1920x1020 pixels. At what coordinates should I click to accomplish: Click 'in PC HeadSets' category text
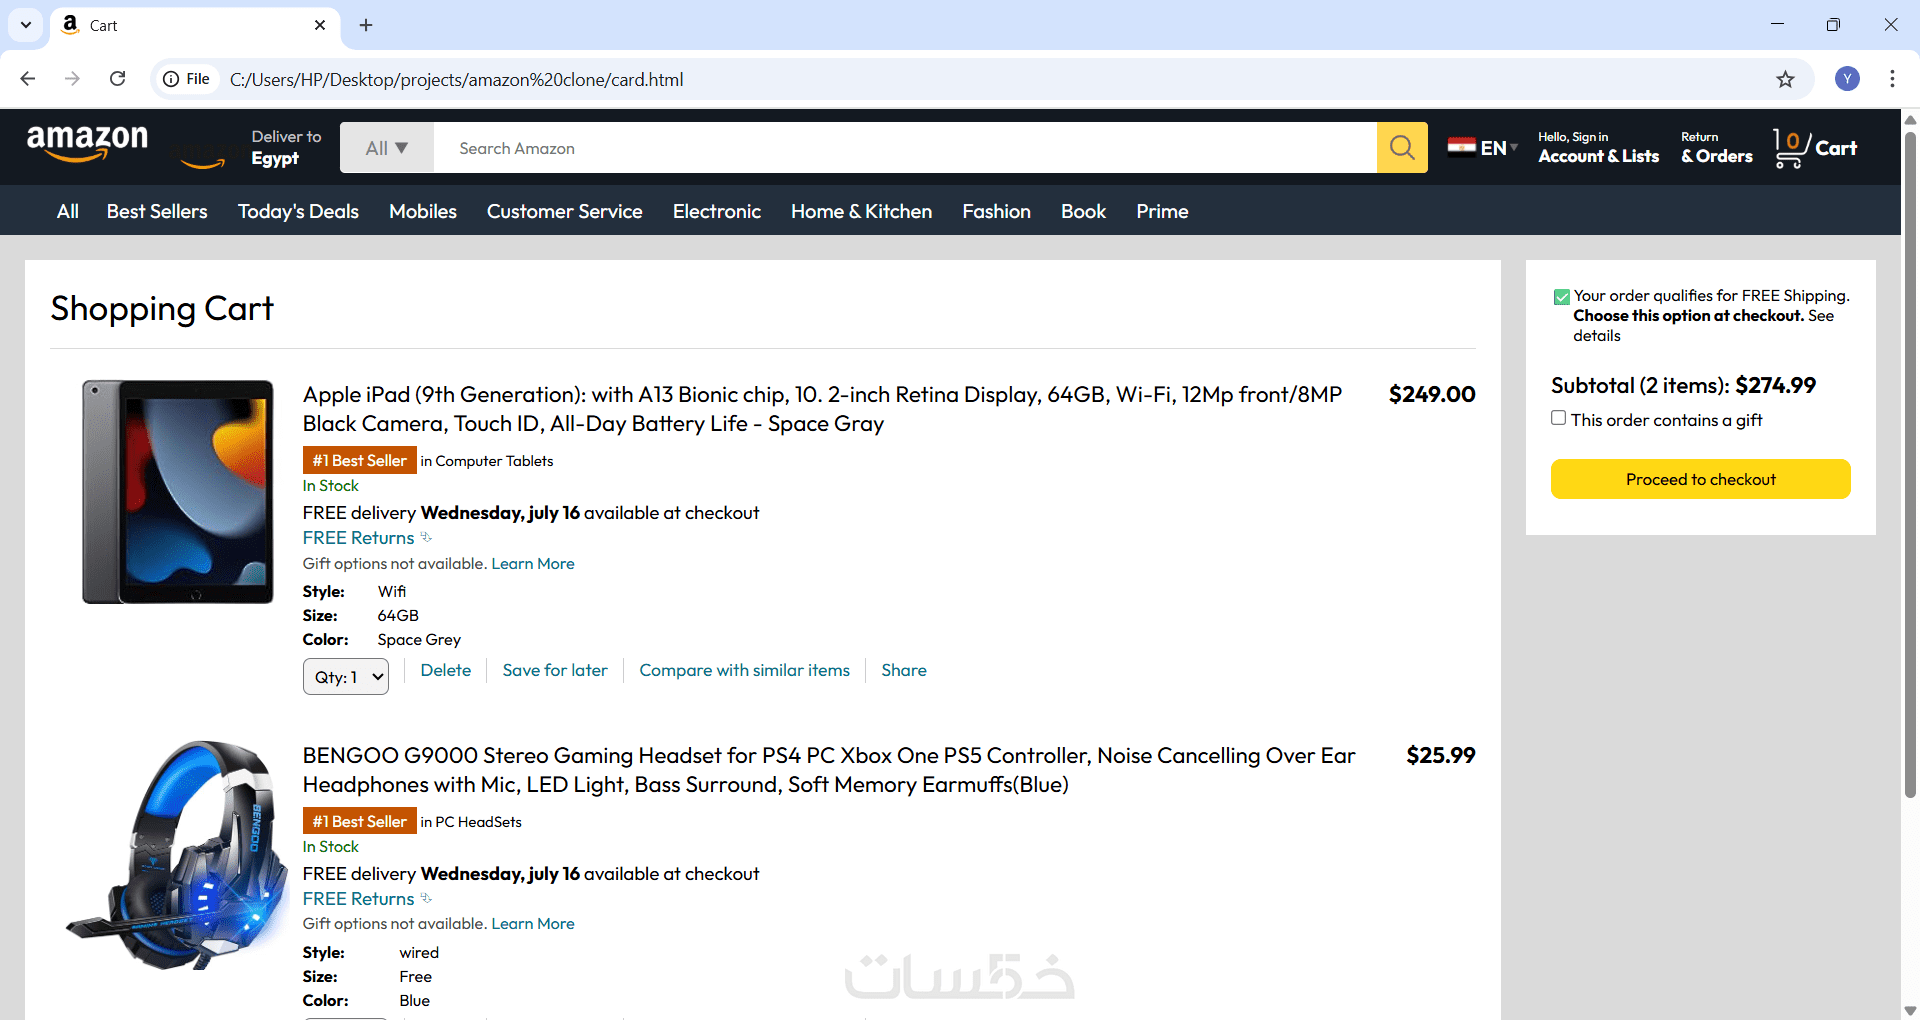[x=471, y=822]
